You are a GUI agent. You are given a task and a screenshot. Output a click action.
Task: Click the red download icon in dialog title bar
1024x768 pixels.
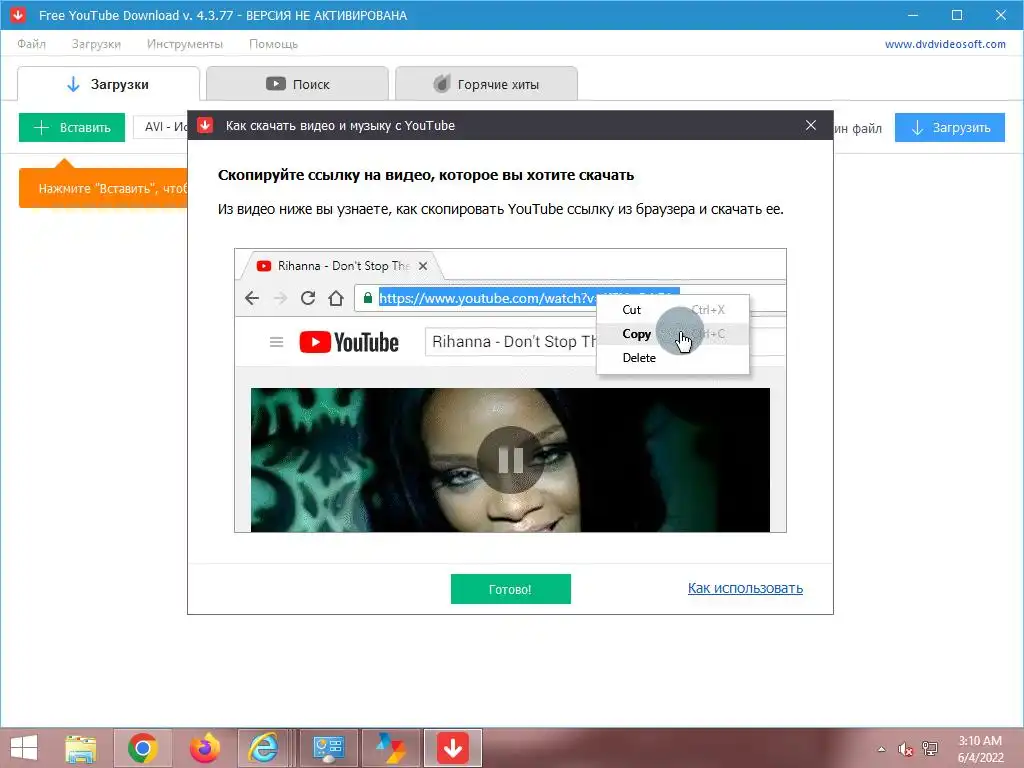205,125
